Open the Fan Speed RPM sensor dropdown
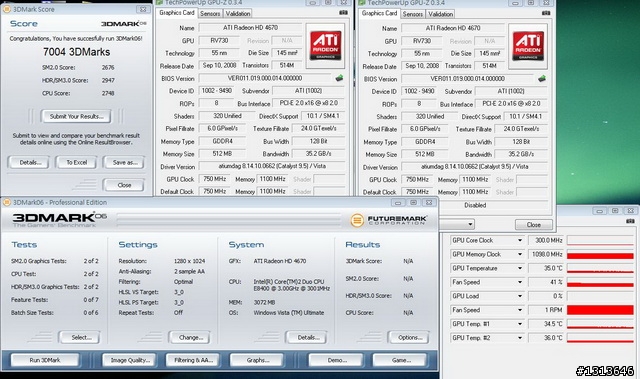The image size is (640, 379). point(520,310)
